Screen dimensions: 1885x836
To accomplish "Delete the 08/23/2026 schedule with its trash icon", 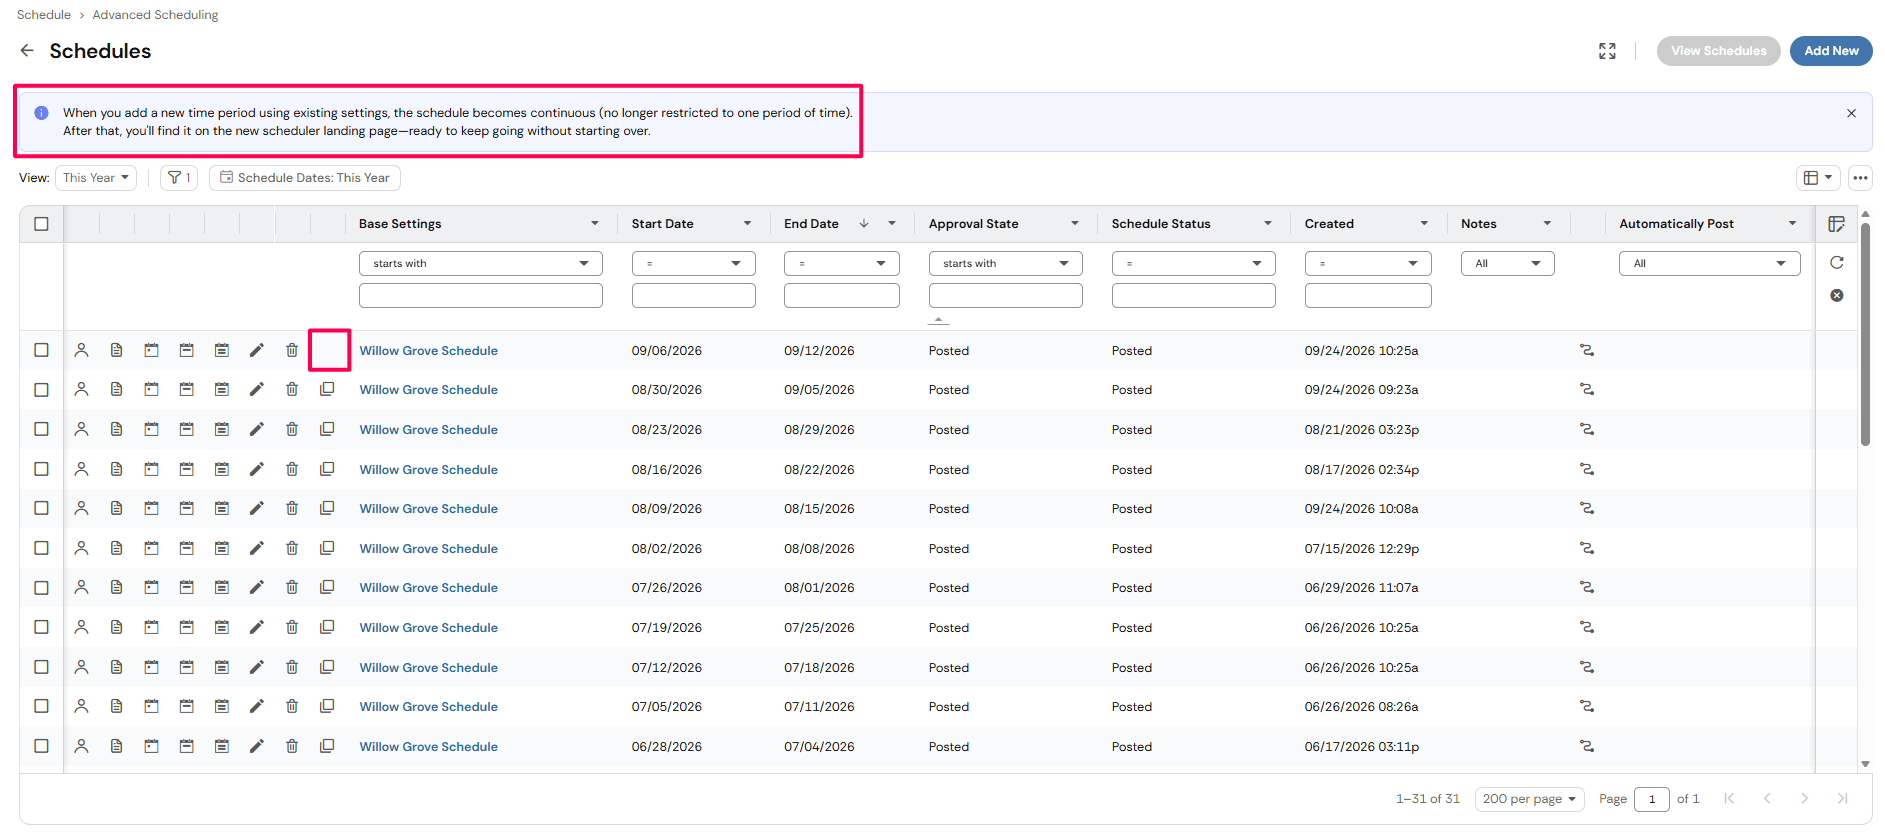I will pyautogui.click(x=292, y=429).
